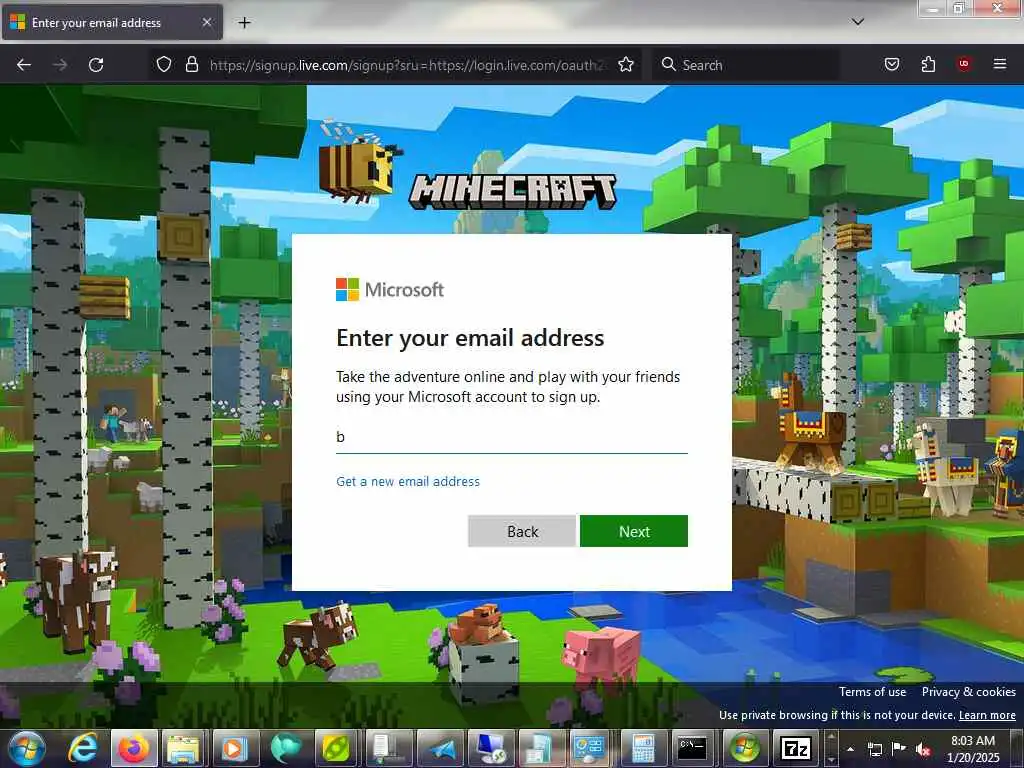Click the Microsoft logo
This screenshot has width=1024, height=768.
[390, 289]
